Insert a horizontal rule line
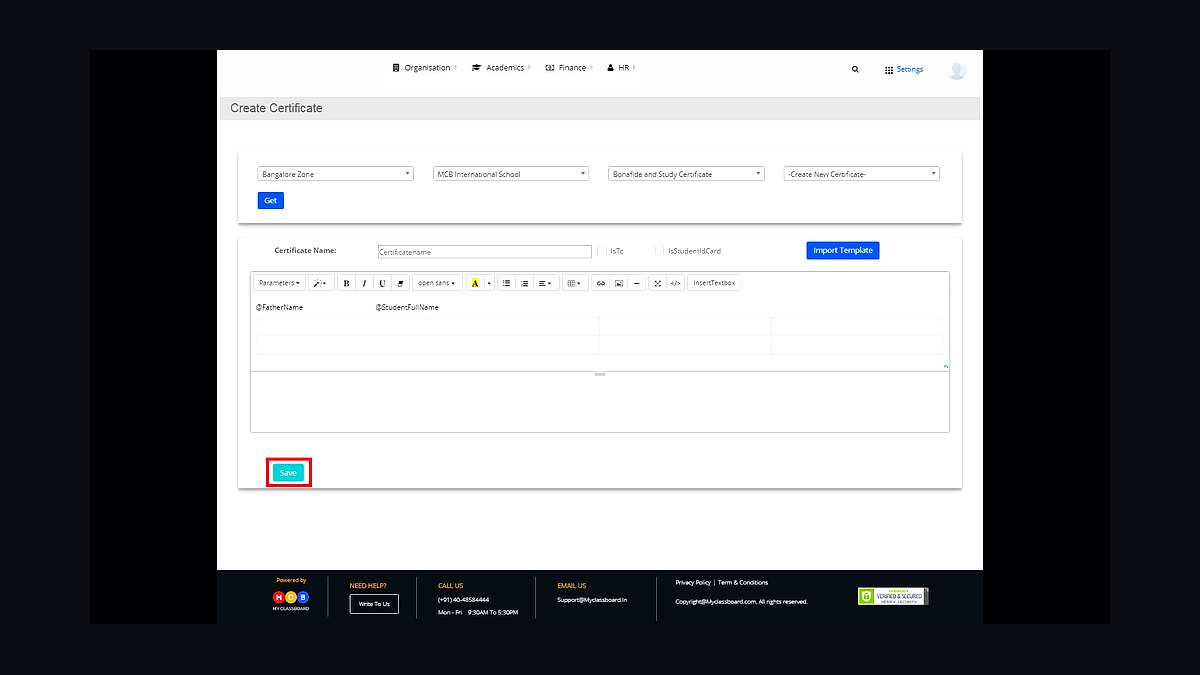The height and width of the screenshot is (675, 1200). 637,283
